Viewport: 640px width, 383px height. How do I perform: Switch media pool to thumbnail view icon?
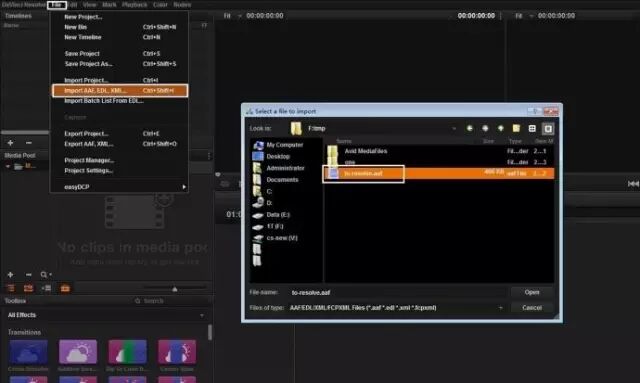pos(28,289)
